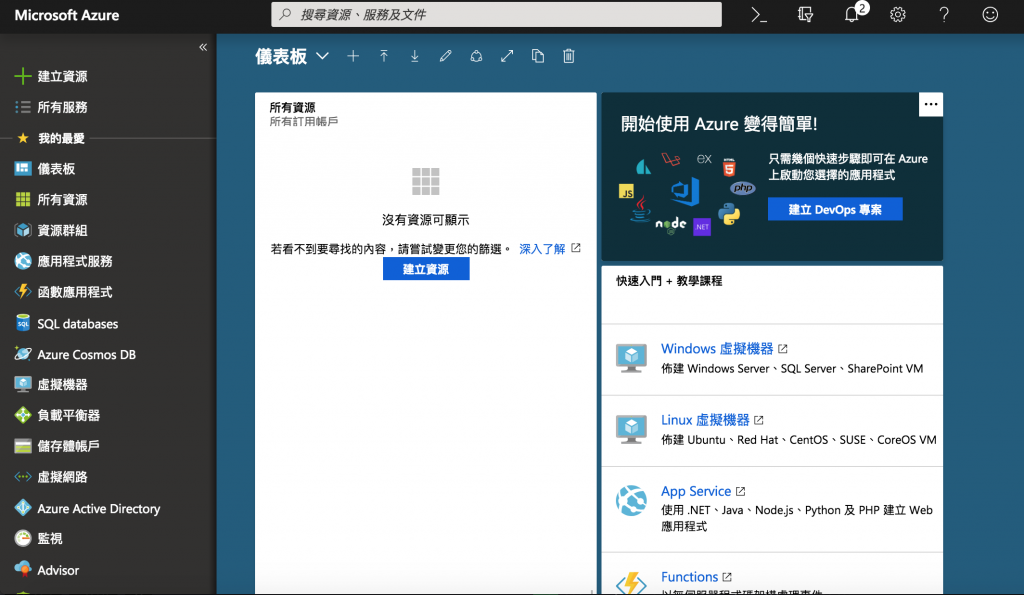
Task: Click the new dashboard plus icon
Action: pyautogui.click(x=353, y=56)
